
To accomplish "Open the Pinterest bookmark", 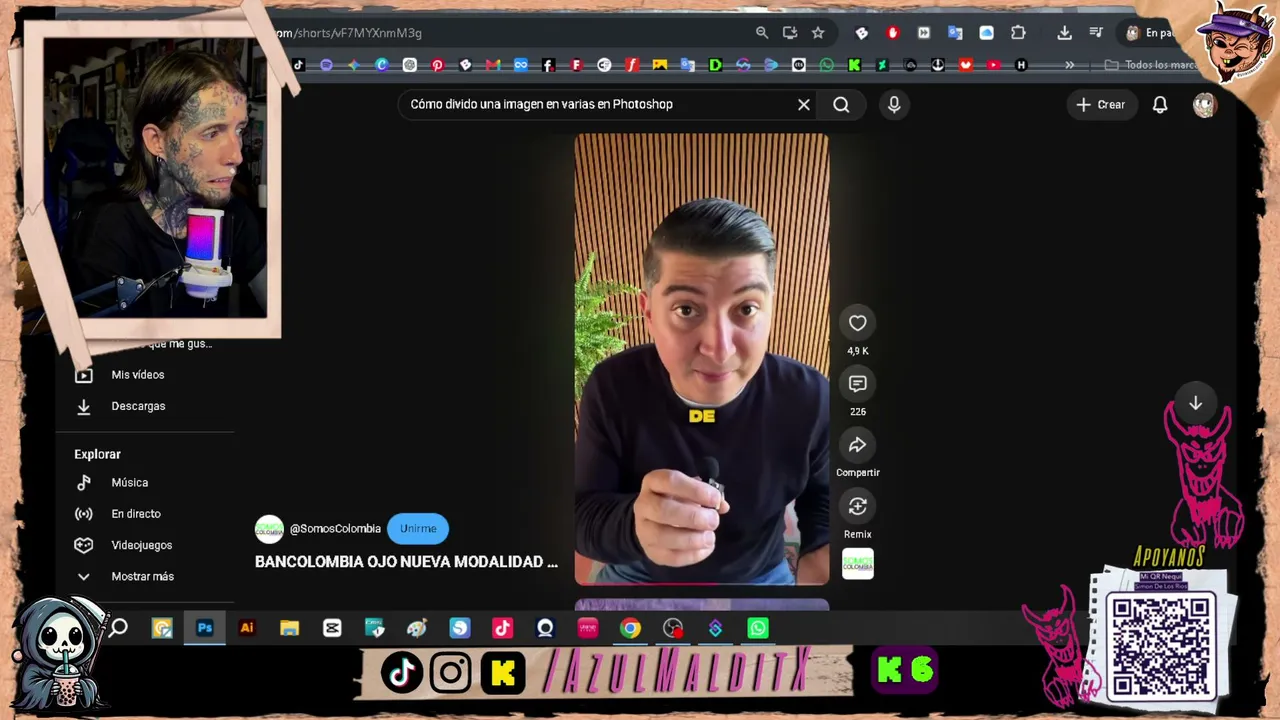I will point(437,65).
